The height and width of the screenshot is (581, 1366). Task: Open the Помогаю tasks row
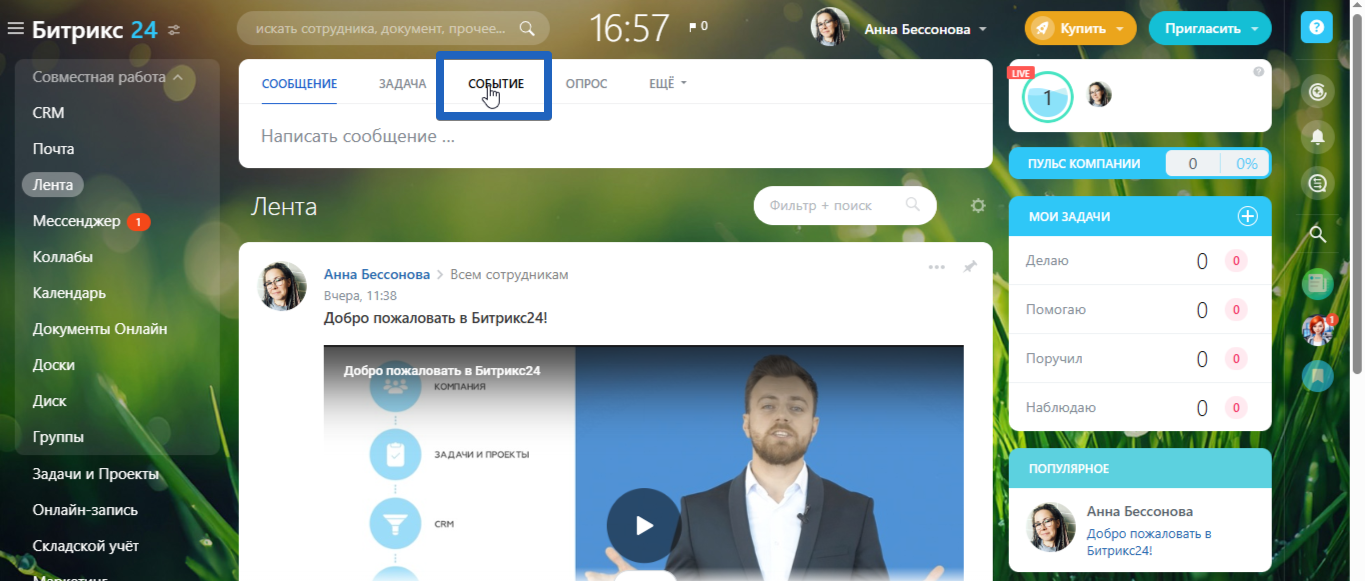(1140, 310)
